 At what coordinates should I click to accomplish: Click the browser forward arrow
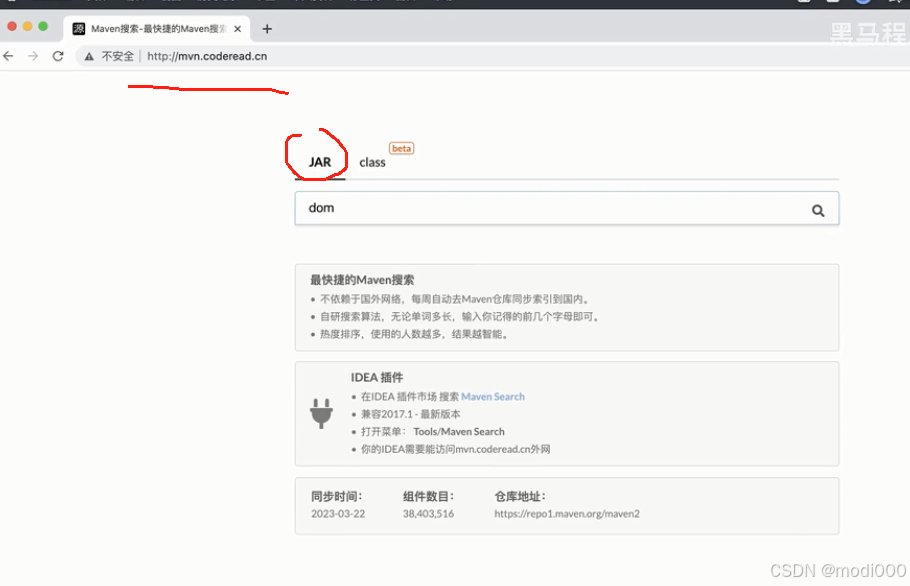click(x=33, y=56)
